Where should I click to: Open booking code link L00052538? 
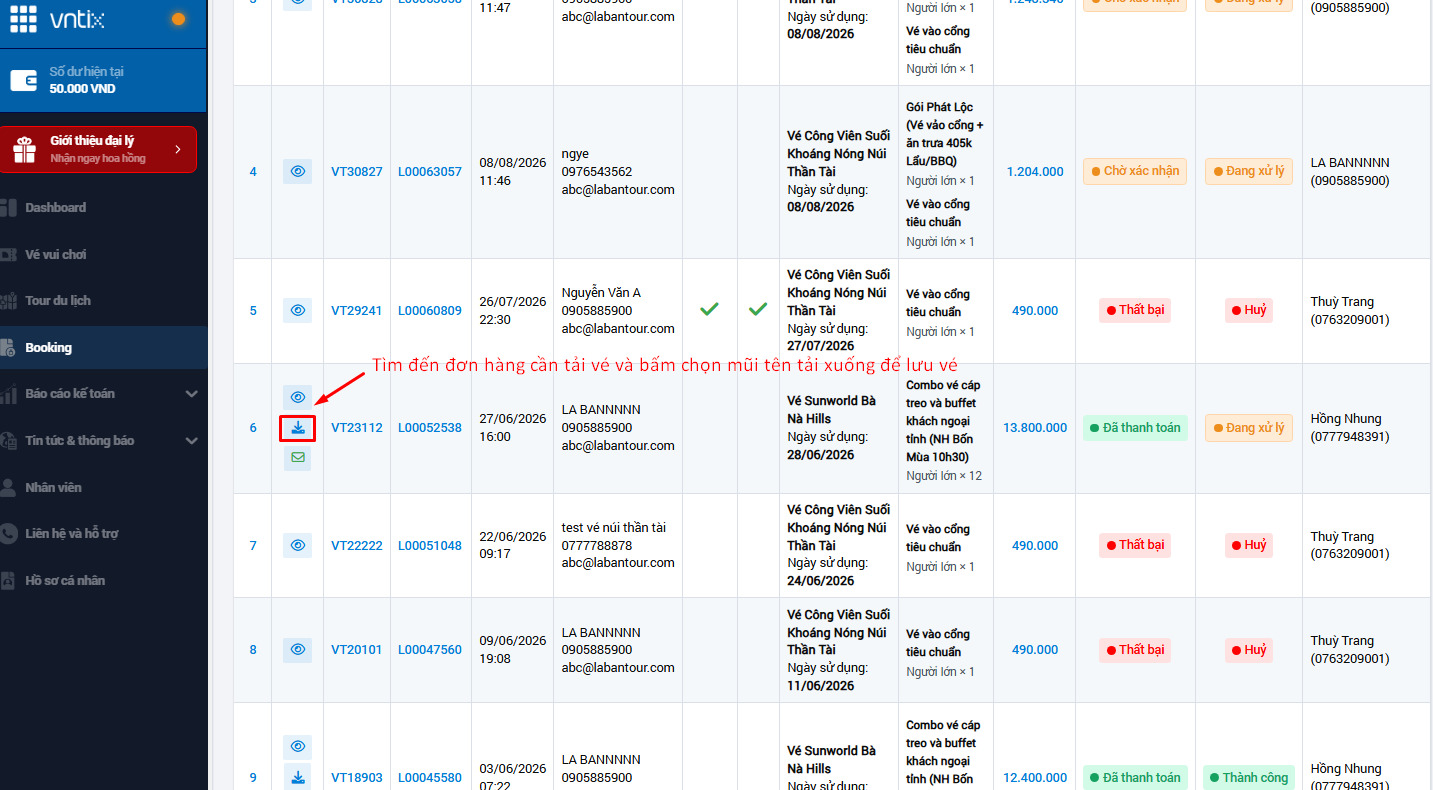[x=430, y=428]
